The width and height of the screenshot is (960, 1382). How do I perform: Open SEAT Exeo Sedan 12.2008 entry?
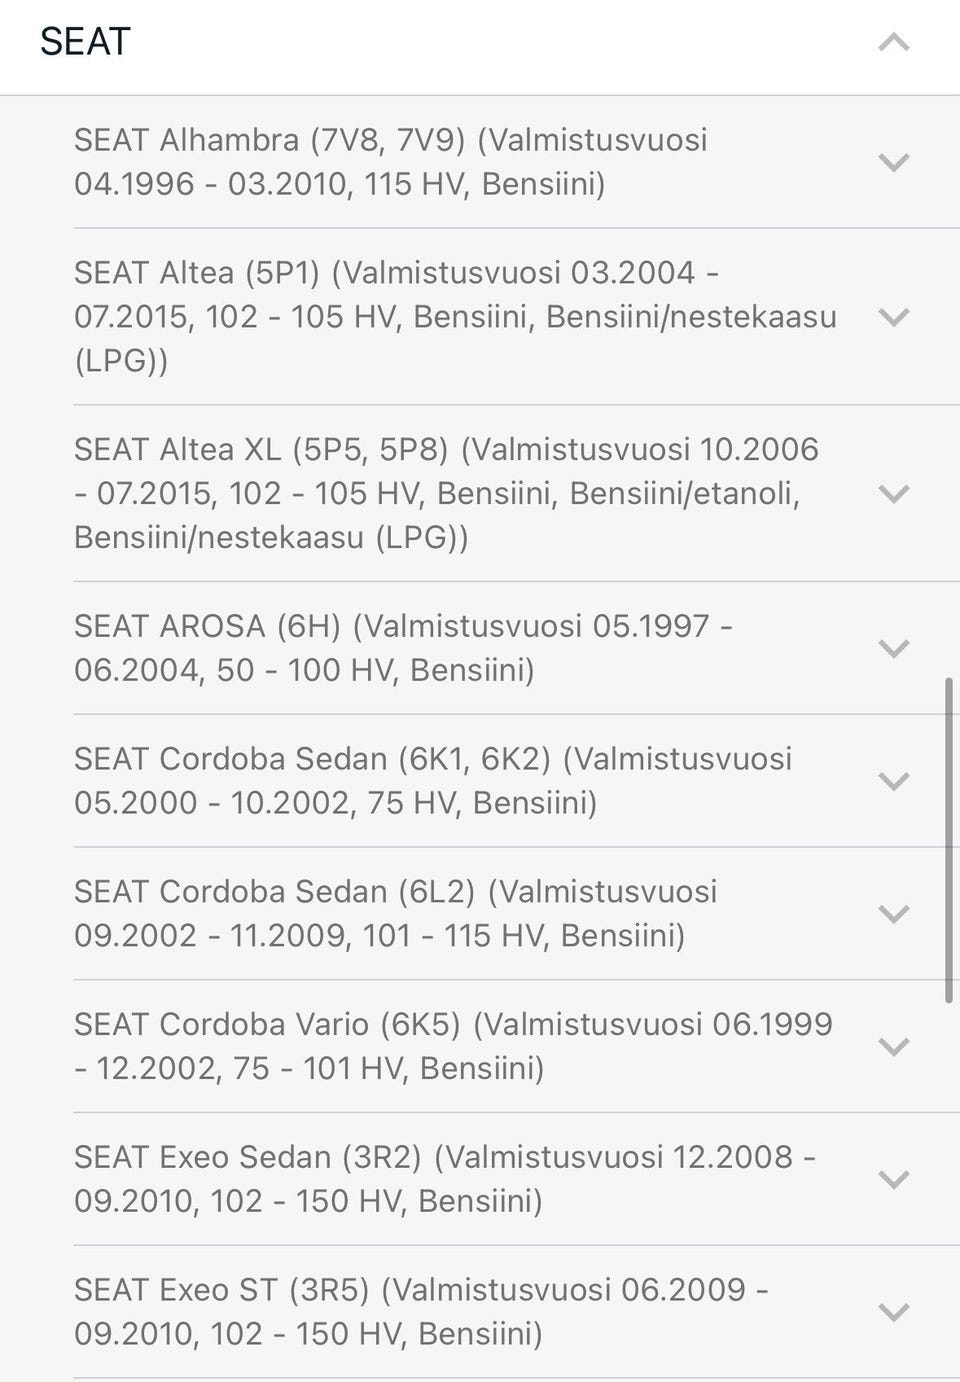point(444,1180)
